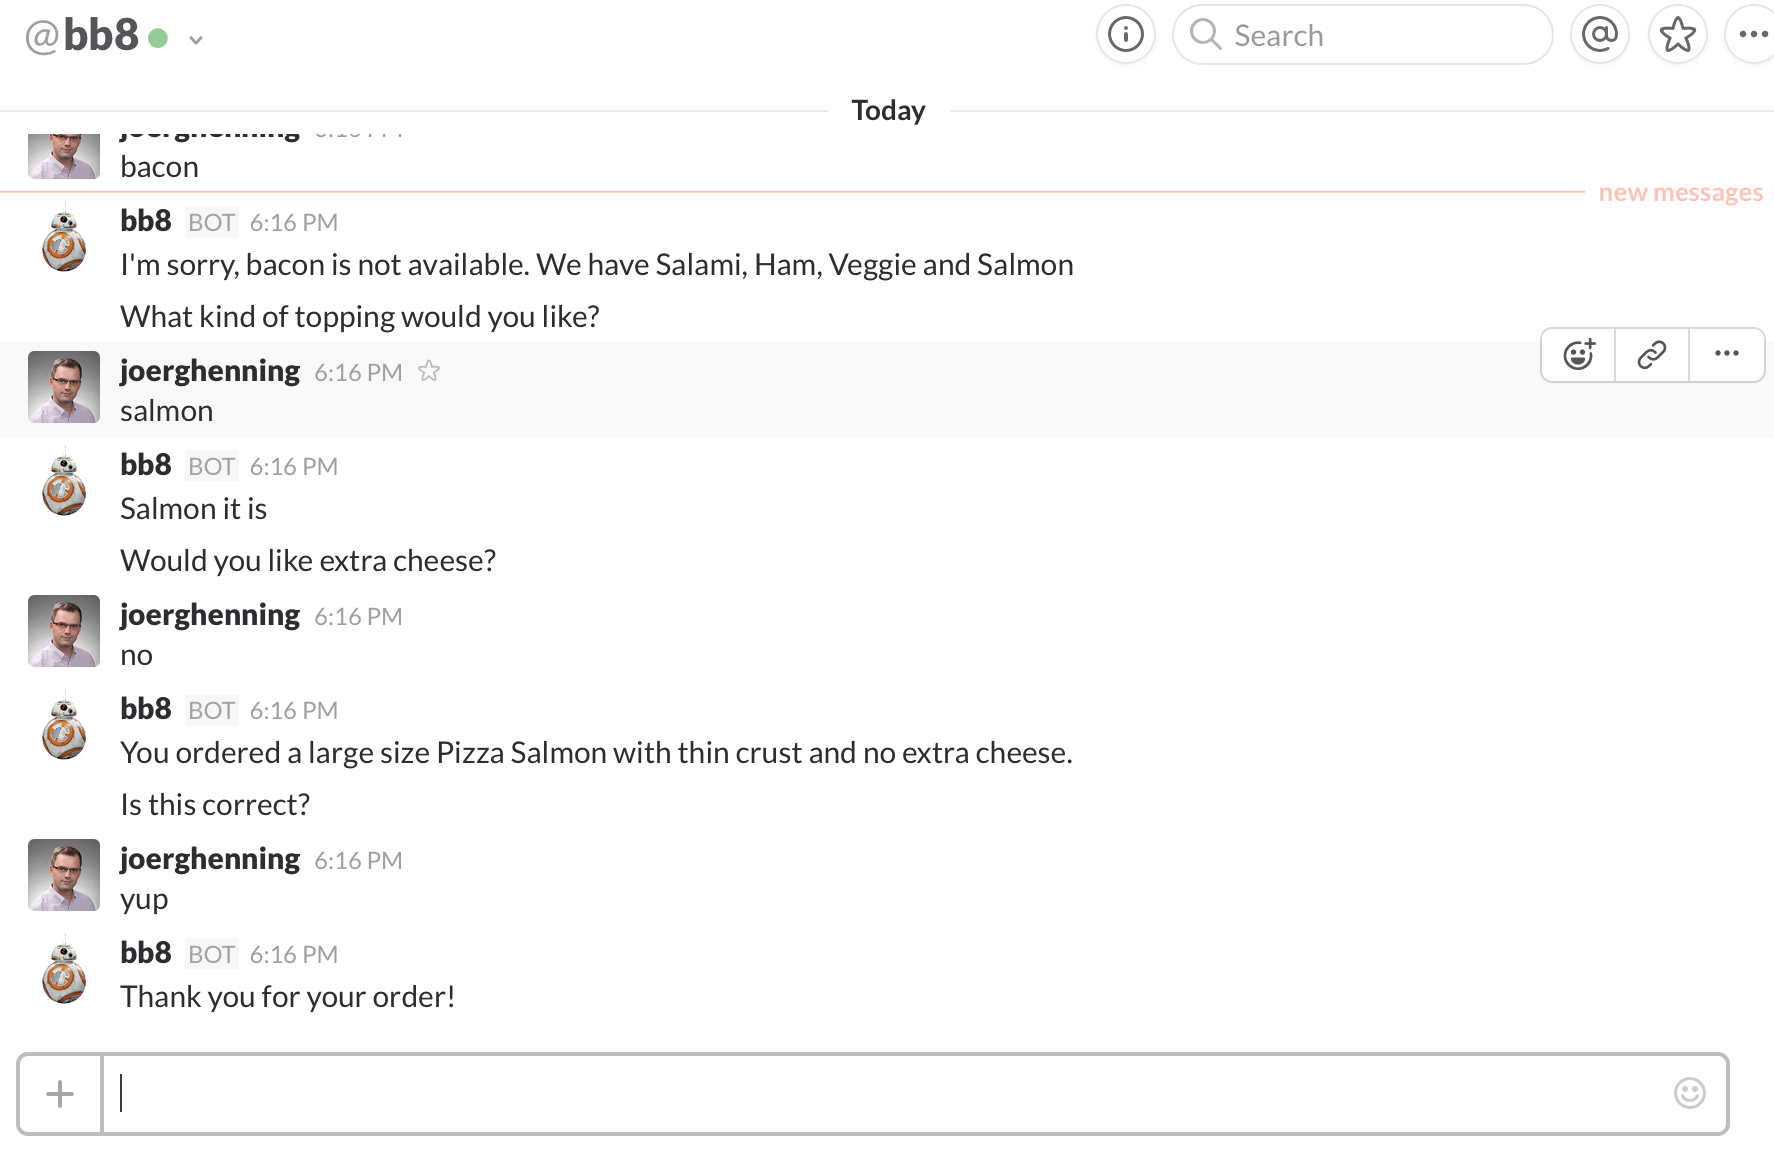Image resolution: width=1774 pixels, height=1160 pixels.
Task: Click bb8 name above You ordered message
Action: click(x=146, y=709)
